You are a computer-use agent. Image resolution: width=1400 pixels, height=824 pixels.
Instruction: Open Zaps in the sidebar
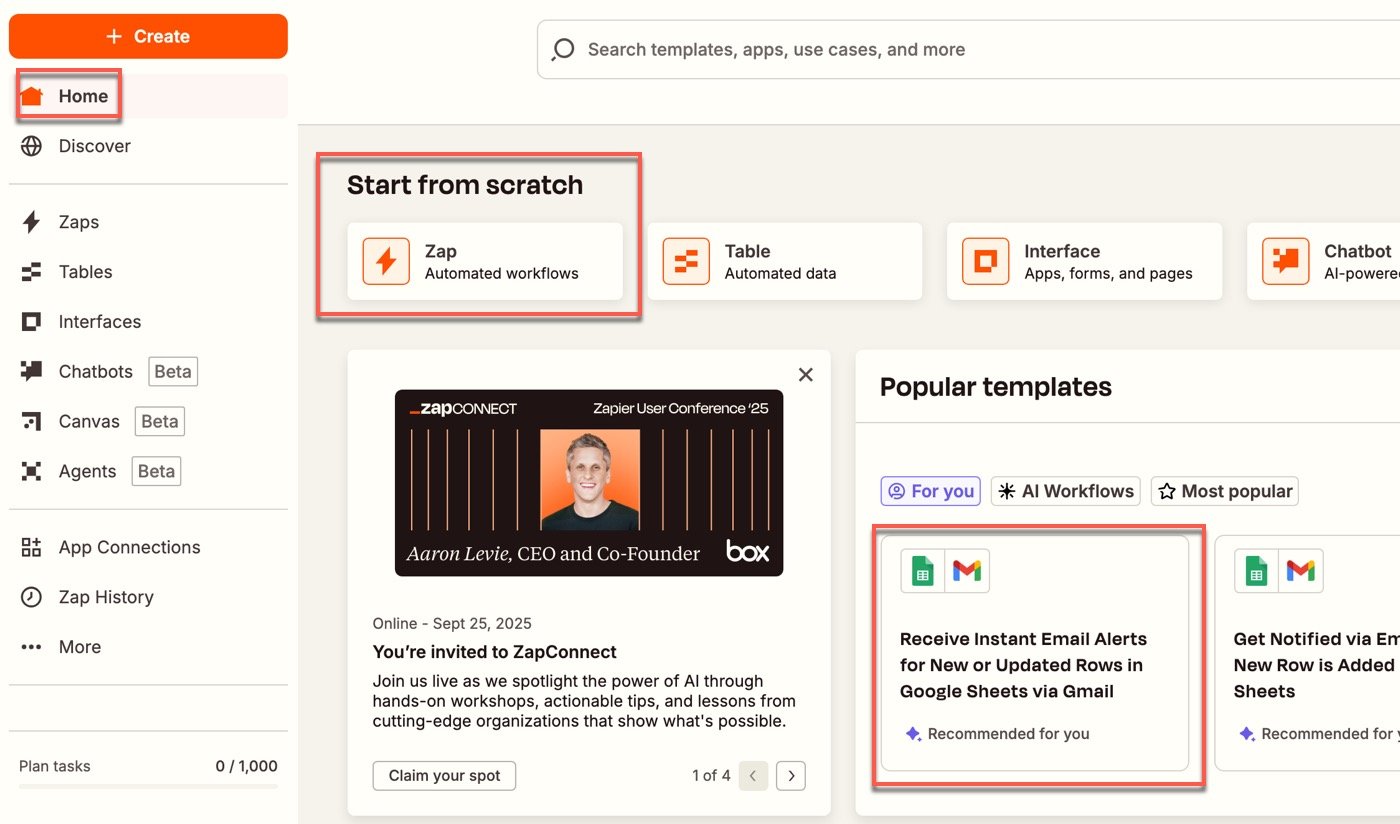(x=148, y=222)
